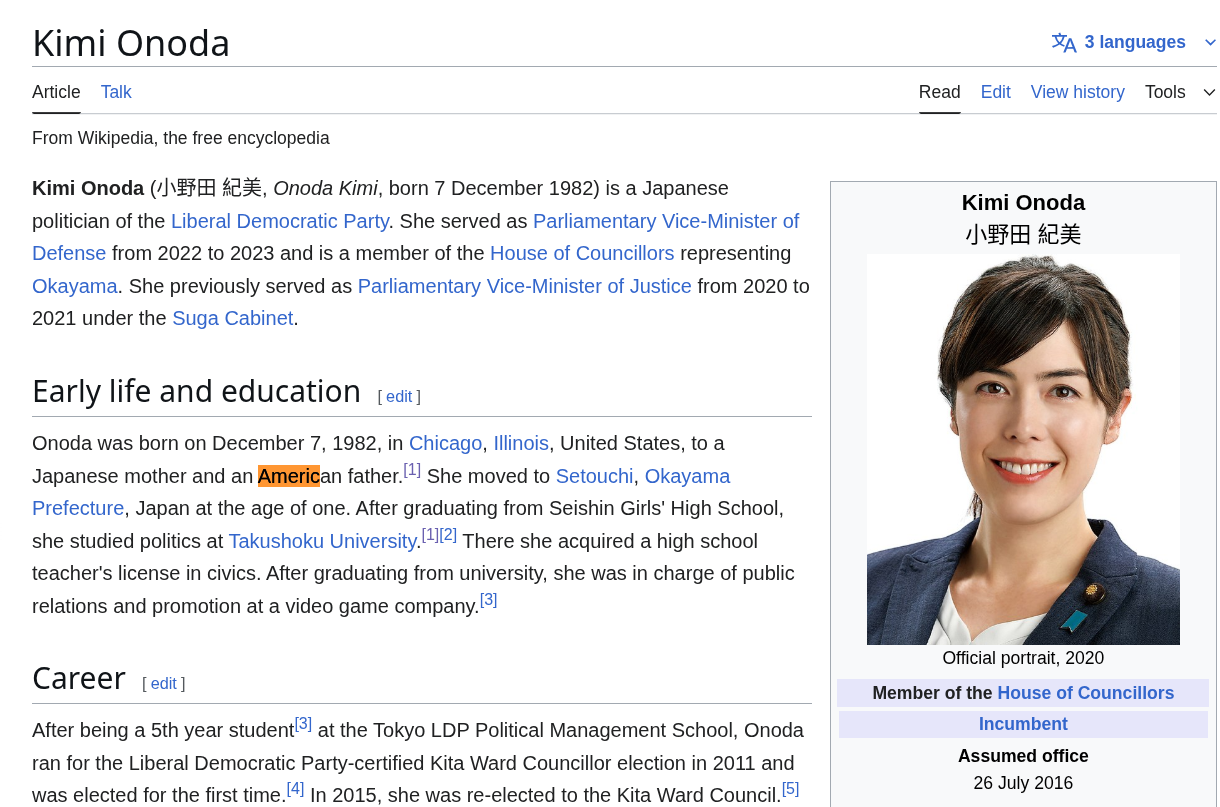
Task: Click the Career section heading
Action: tap(79, 678)
